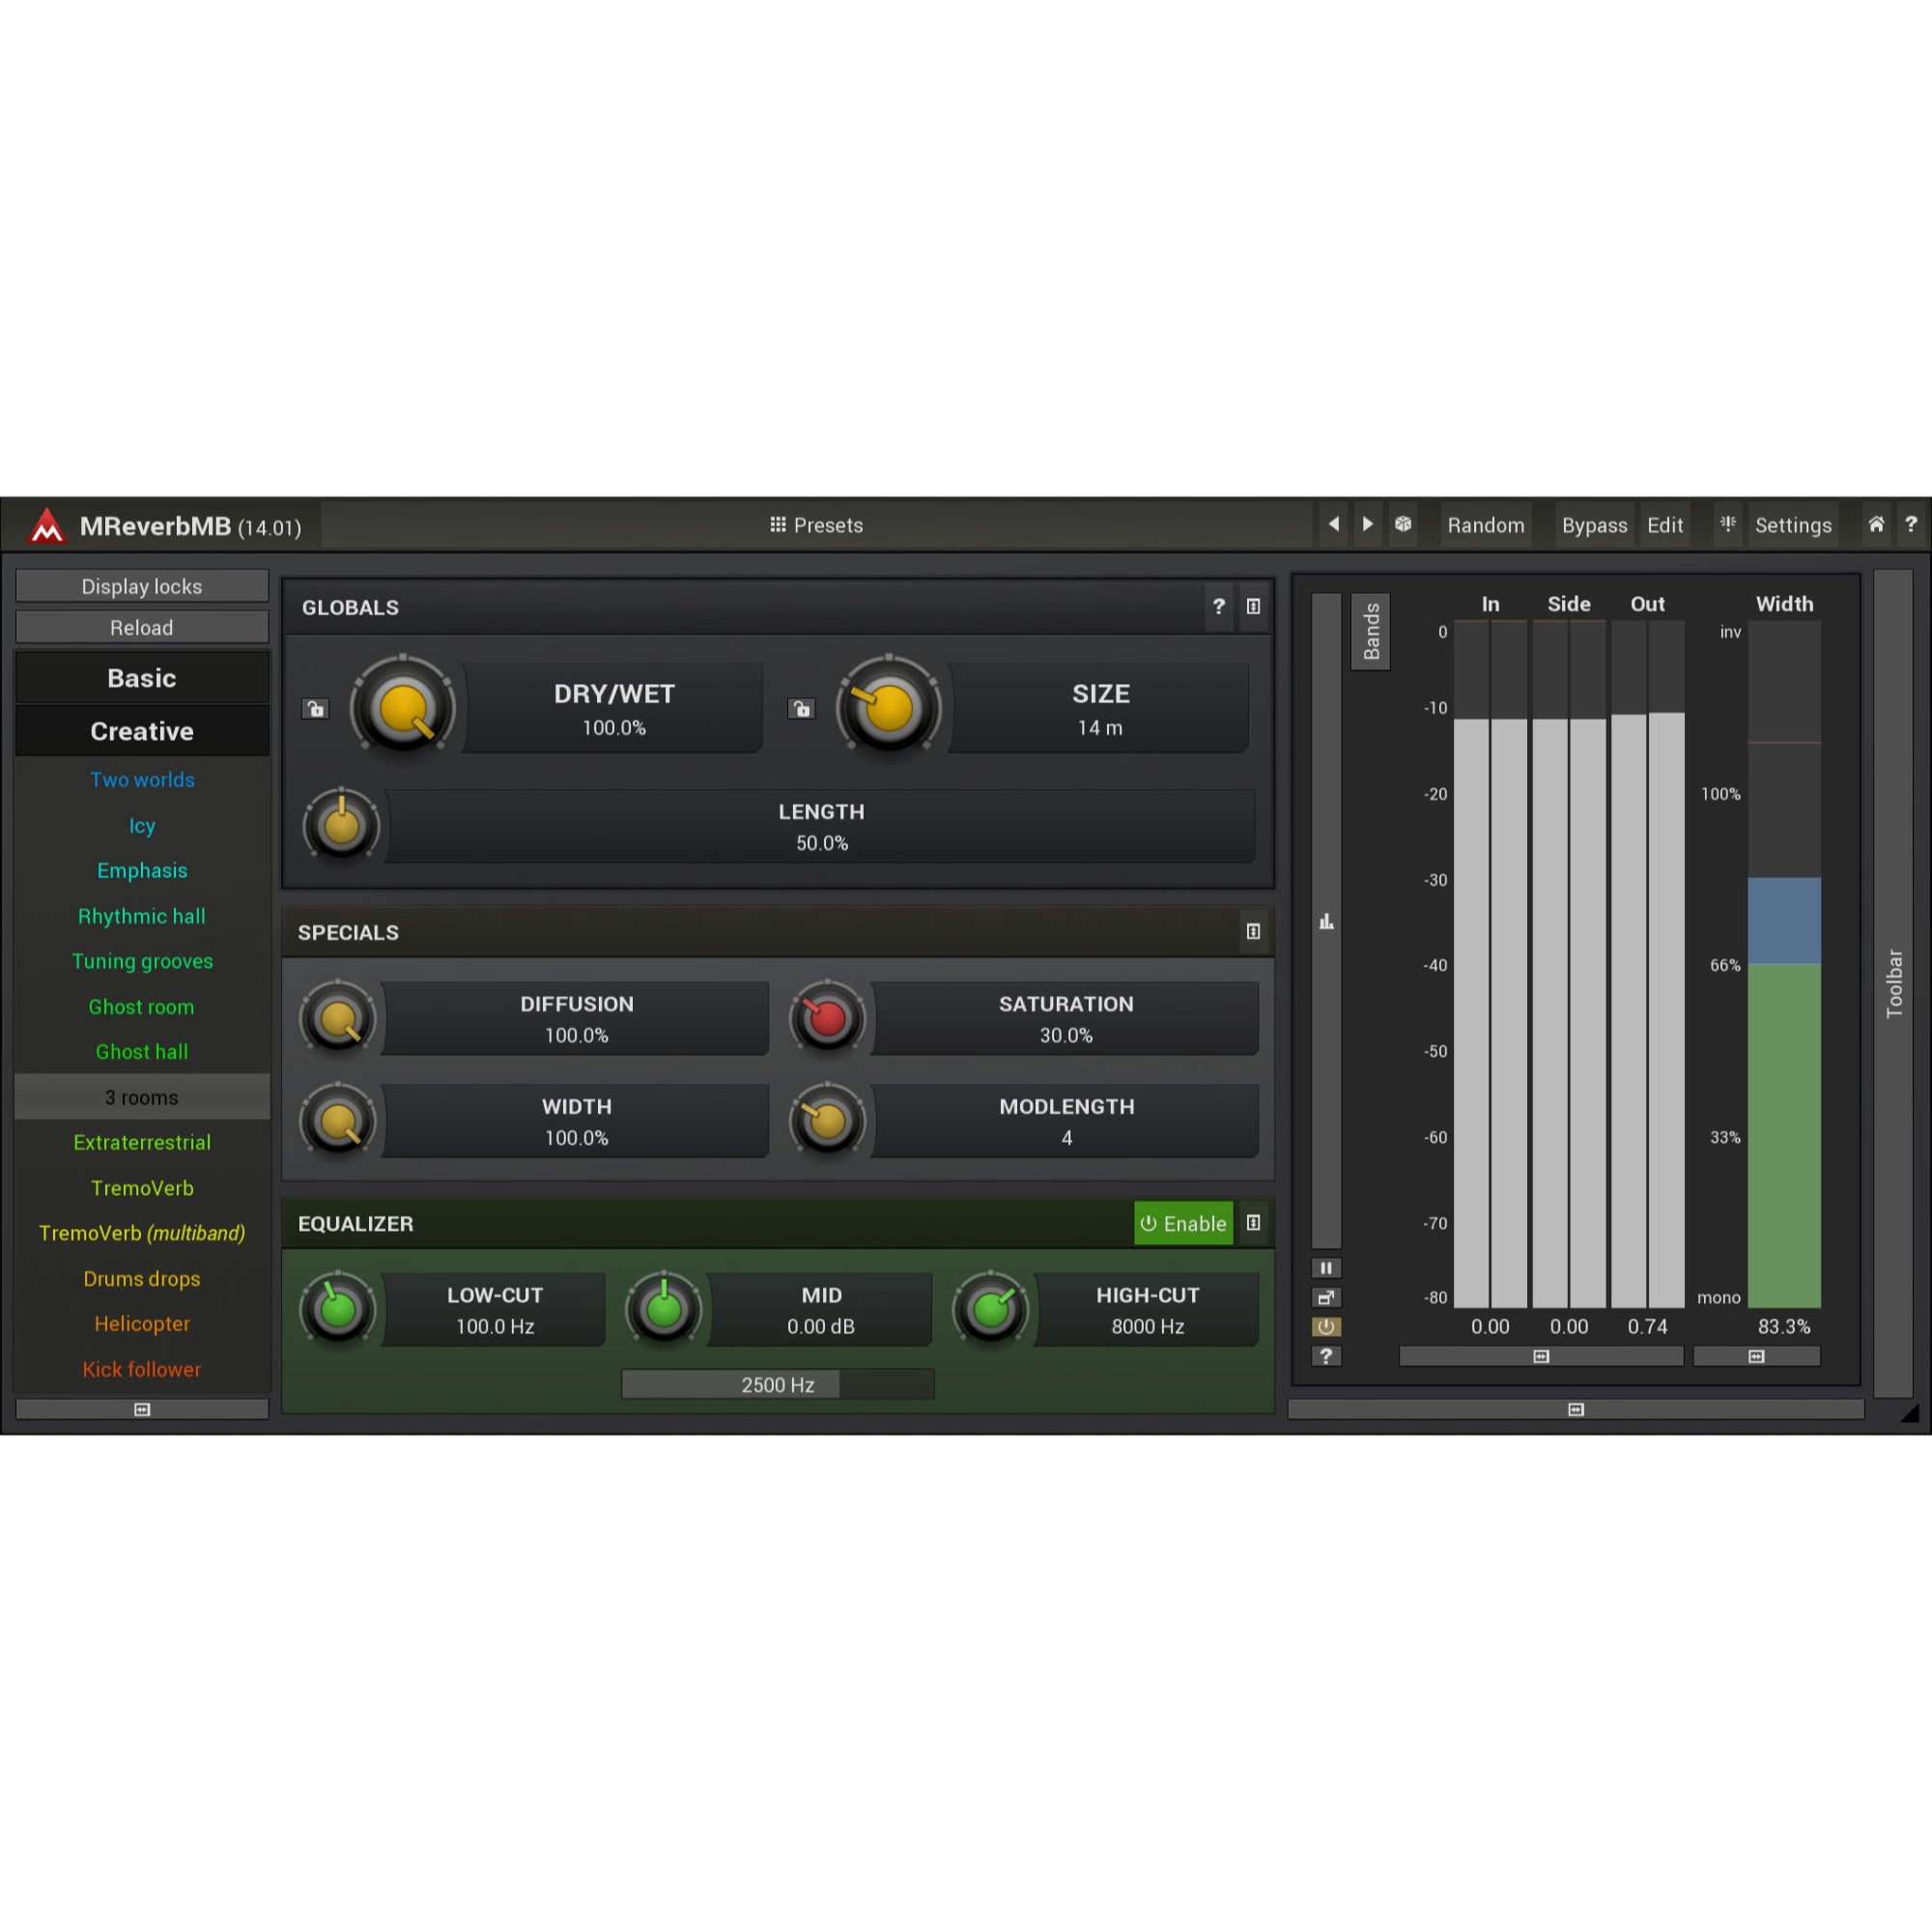Expand handle under In/Side/Out meters
The height and width of the screenshot is (1932, 1932).
1541,1356
